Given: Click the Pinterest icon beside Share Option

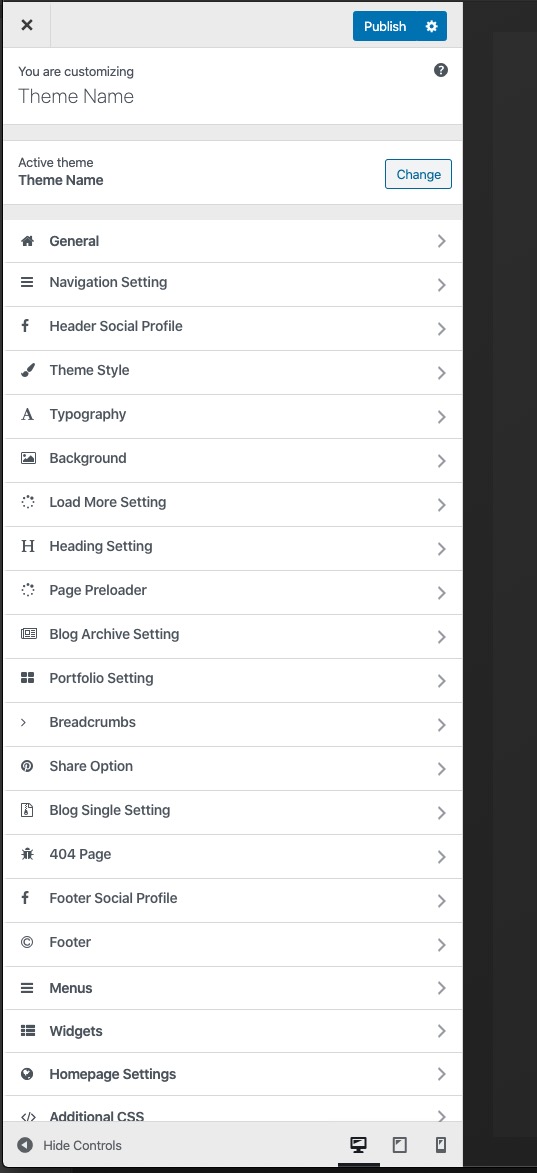Looking at the screenshot, I should 28,767.
